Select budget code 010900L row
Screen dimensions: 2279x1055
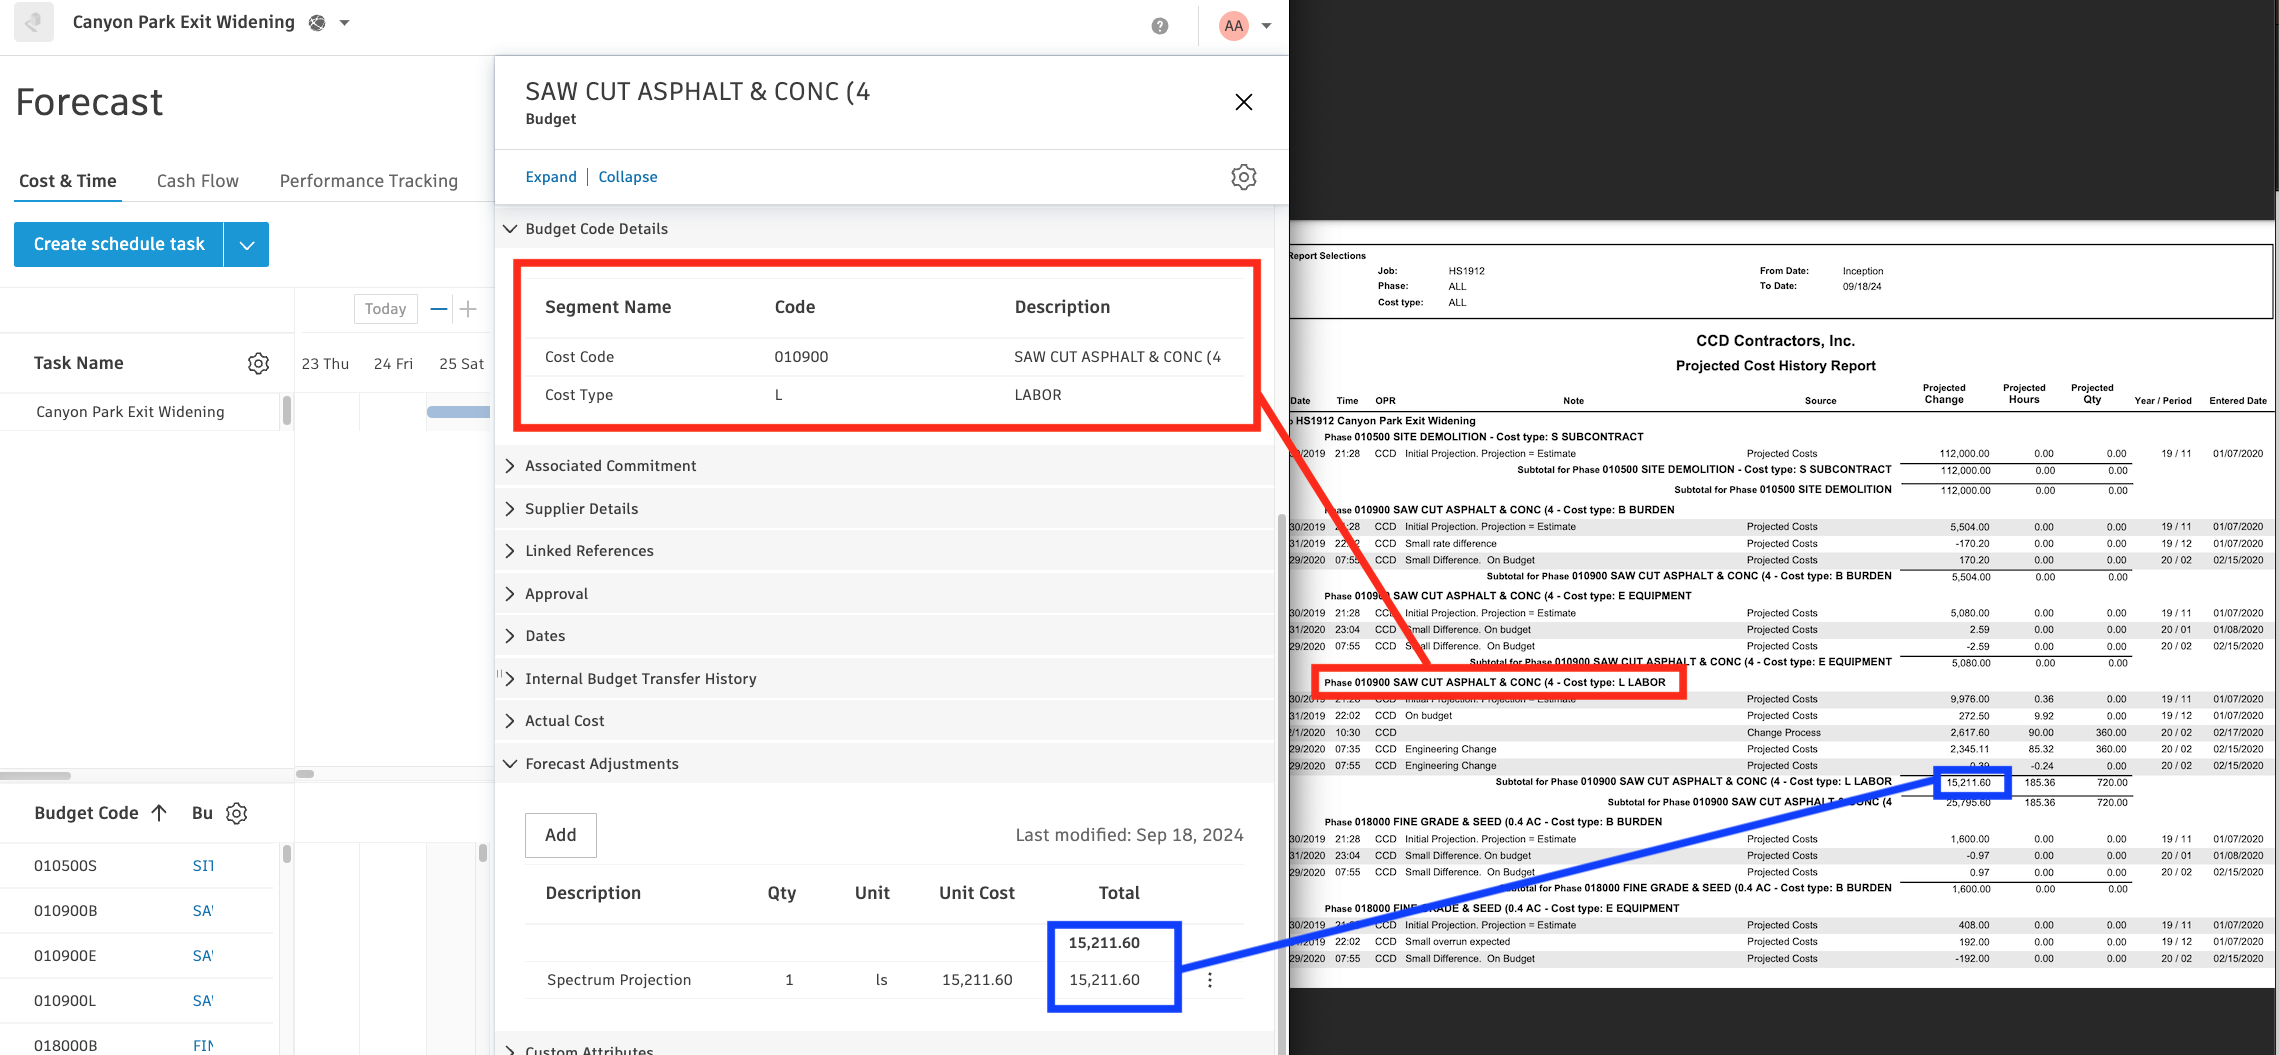tap(136, 1001)
